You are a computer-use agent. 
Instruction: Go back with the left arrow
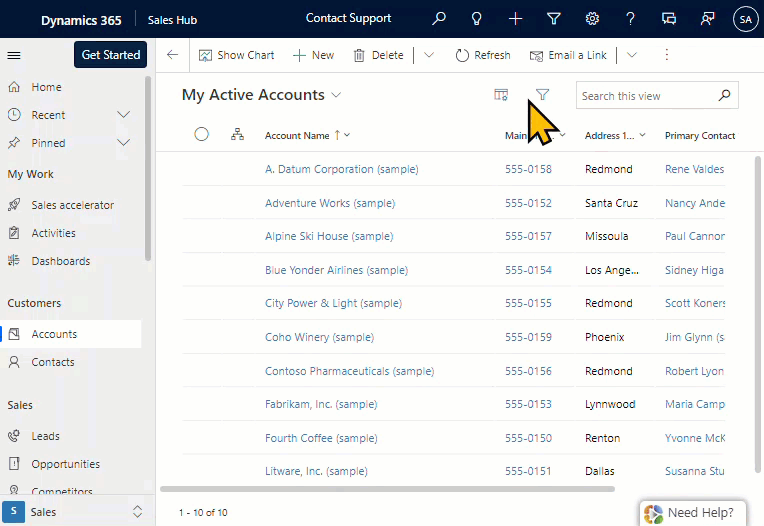coord(172,55)
